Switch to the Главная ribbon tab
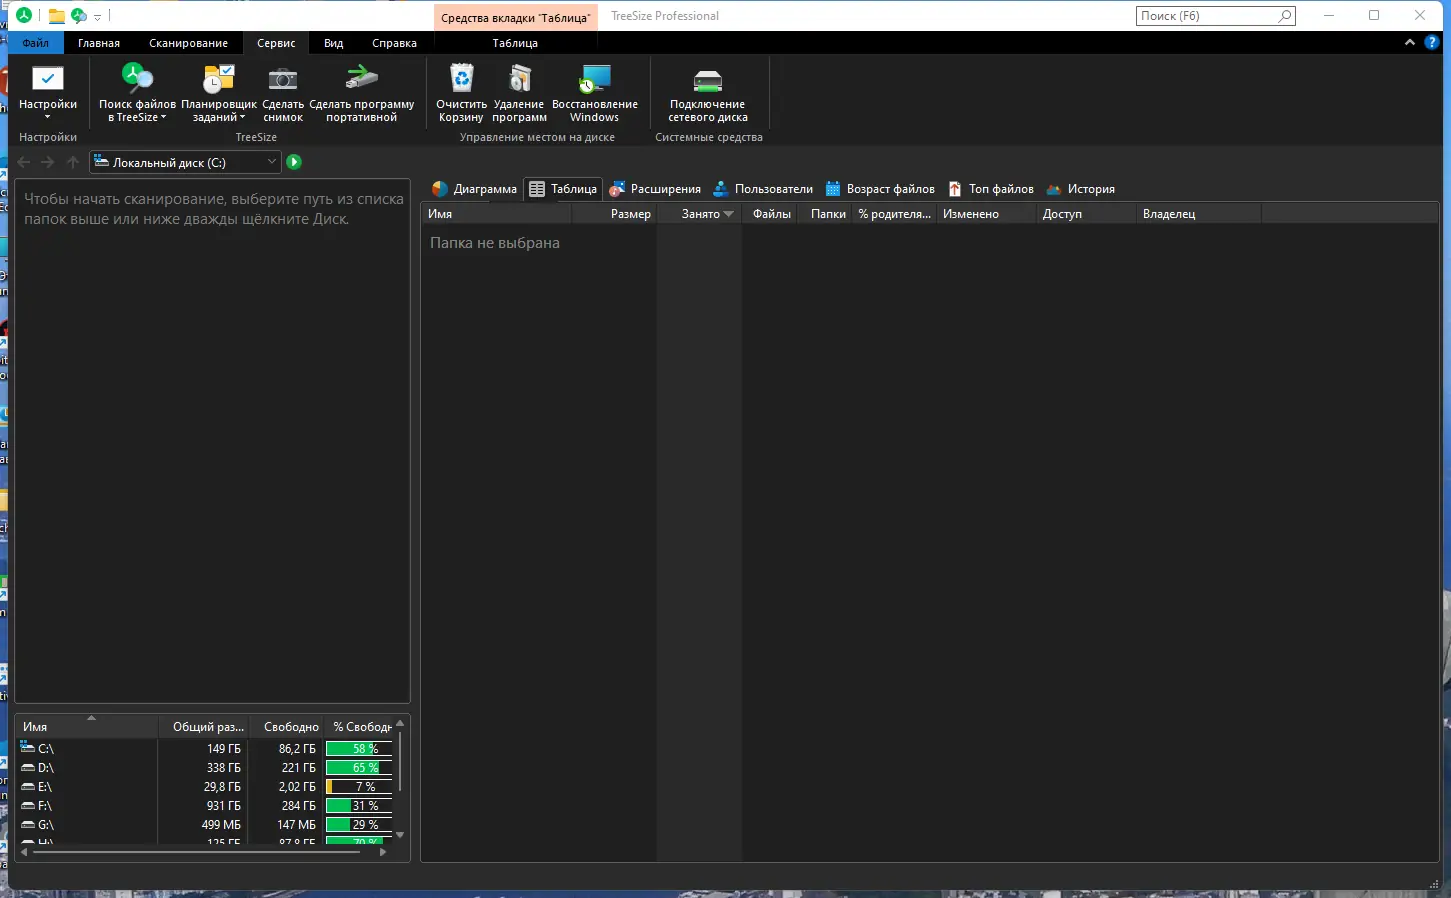1451x898 pixels. 99,43
